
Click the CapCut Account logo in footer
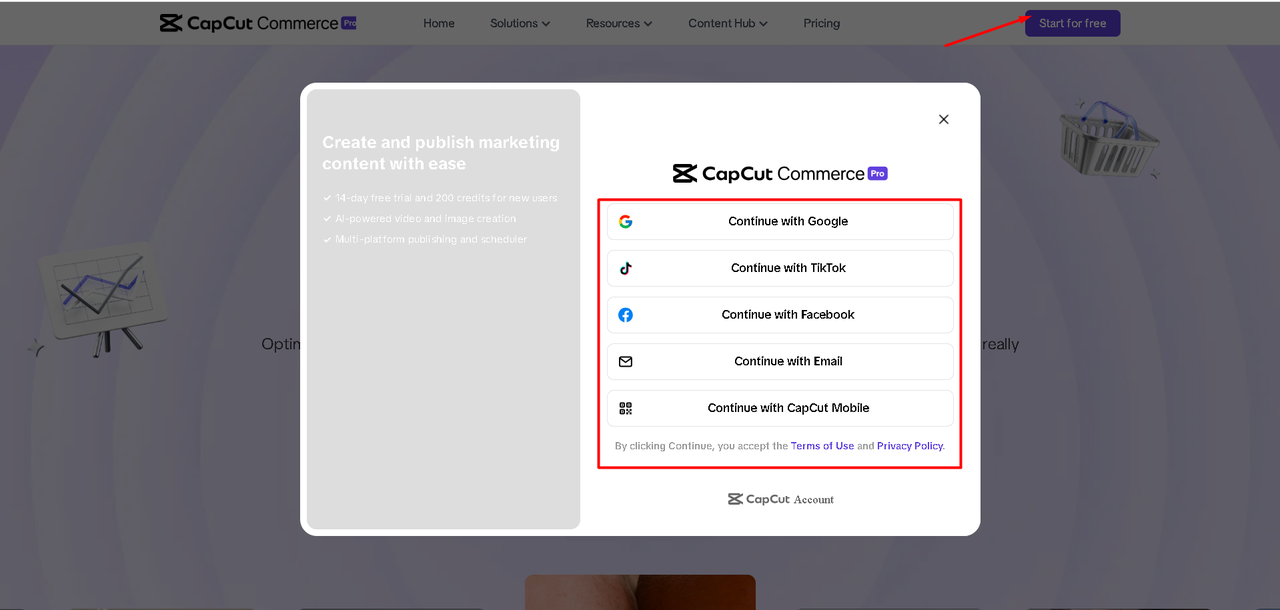click(x=780, y=499)
